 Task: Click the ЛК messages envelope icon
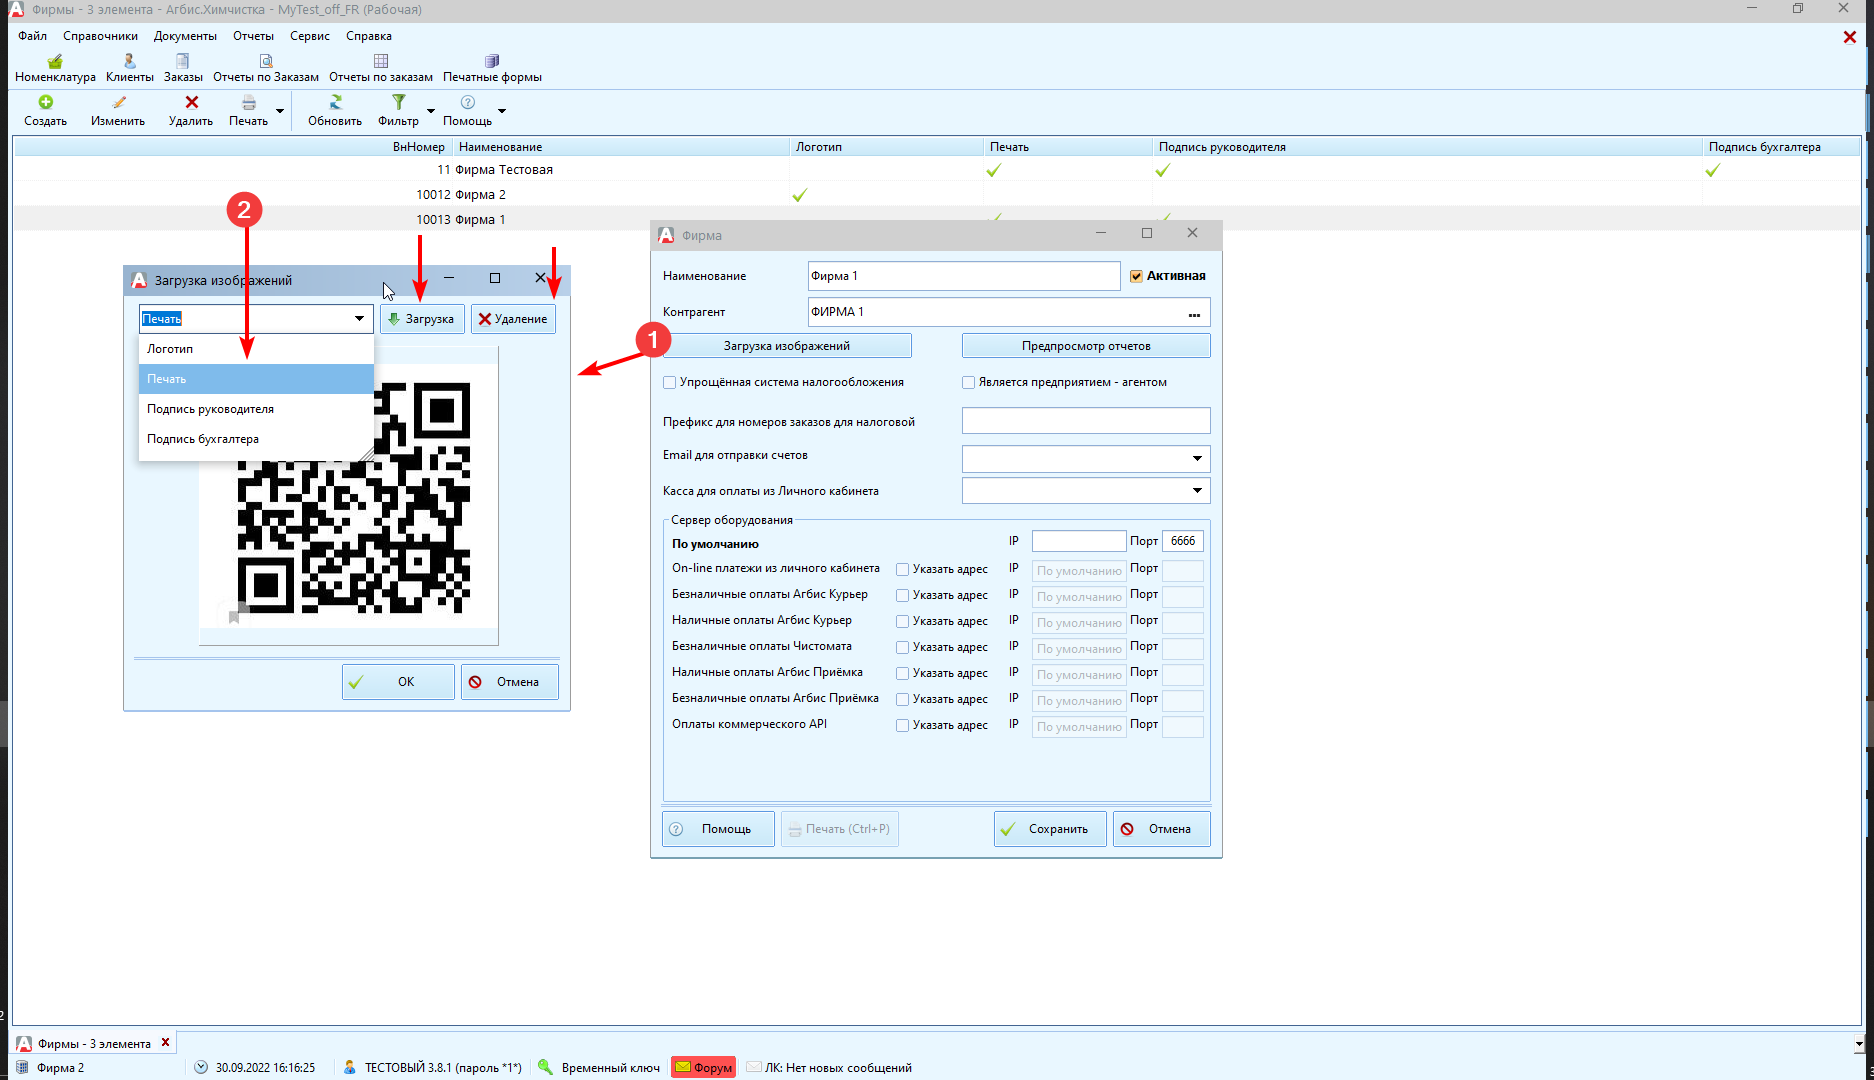(753, 1067)
